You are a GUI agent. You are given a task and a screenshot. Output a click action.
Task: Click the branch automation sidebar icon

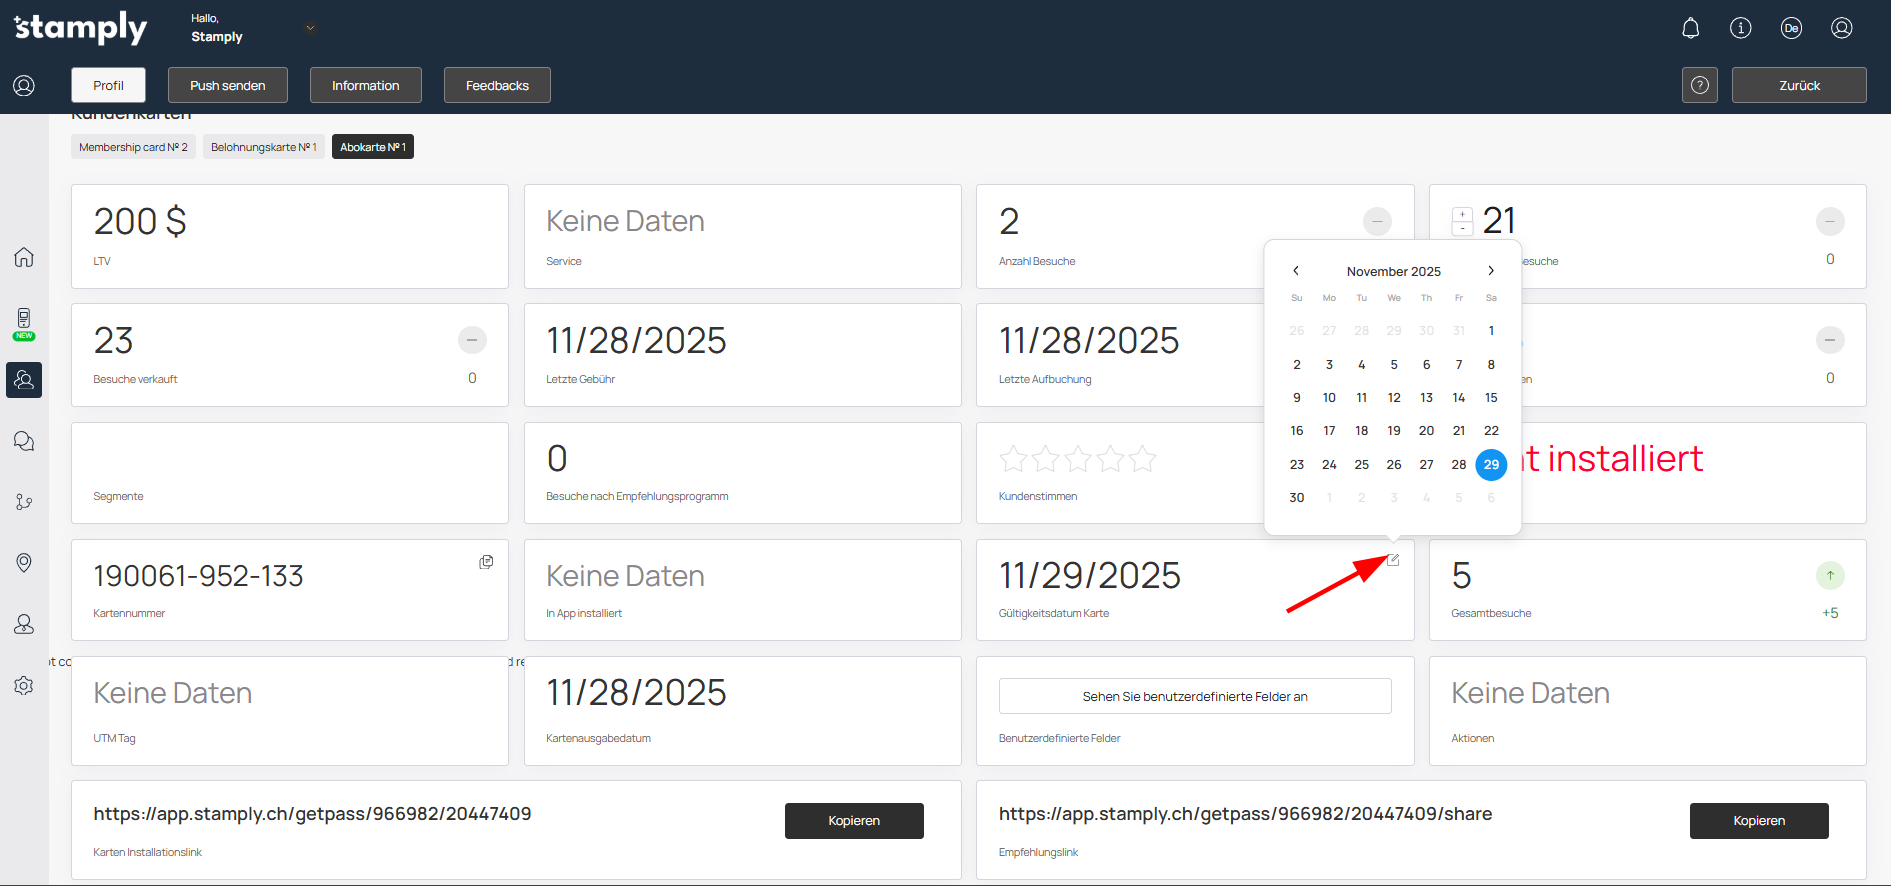(x=24, y=502)
